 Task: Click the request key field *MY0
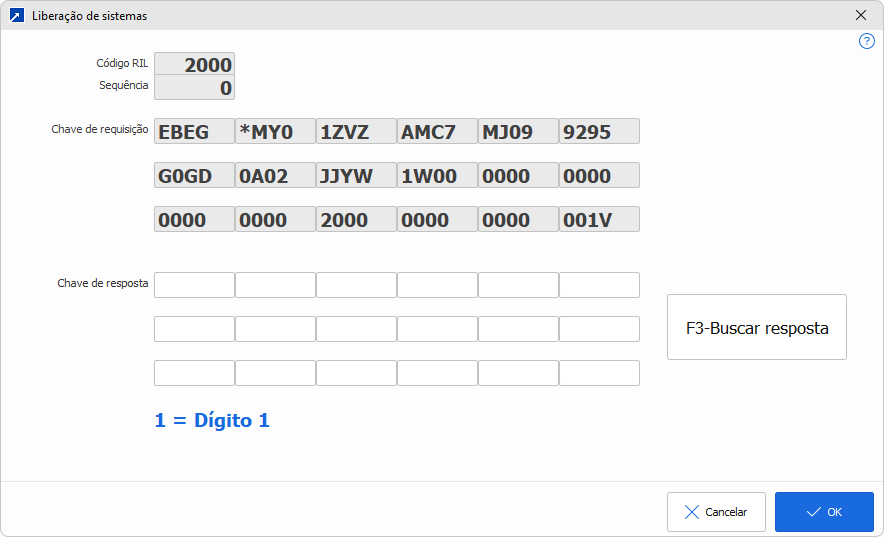[275, 131]
